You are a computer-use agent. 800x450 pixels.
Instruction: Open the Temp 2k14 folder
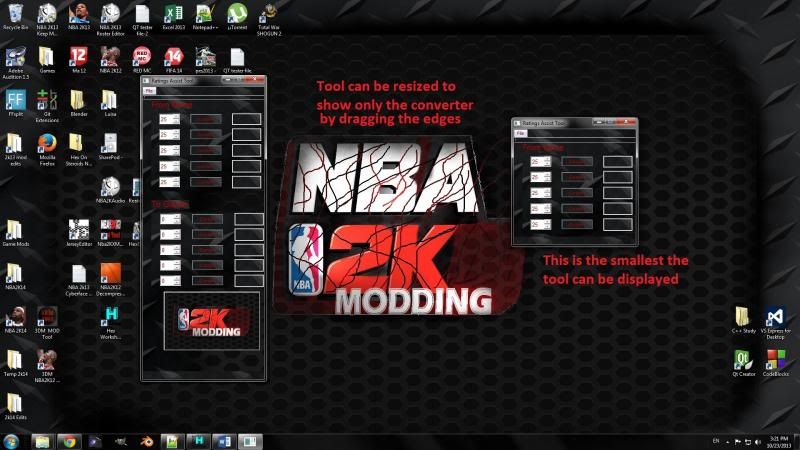[15, 363]
